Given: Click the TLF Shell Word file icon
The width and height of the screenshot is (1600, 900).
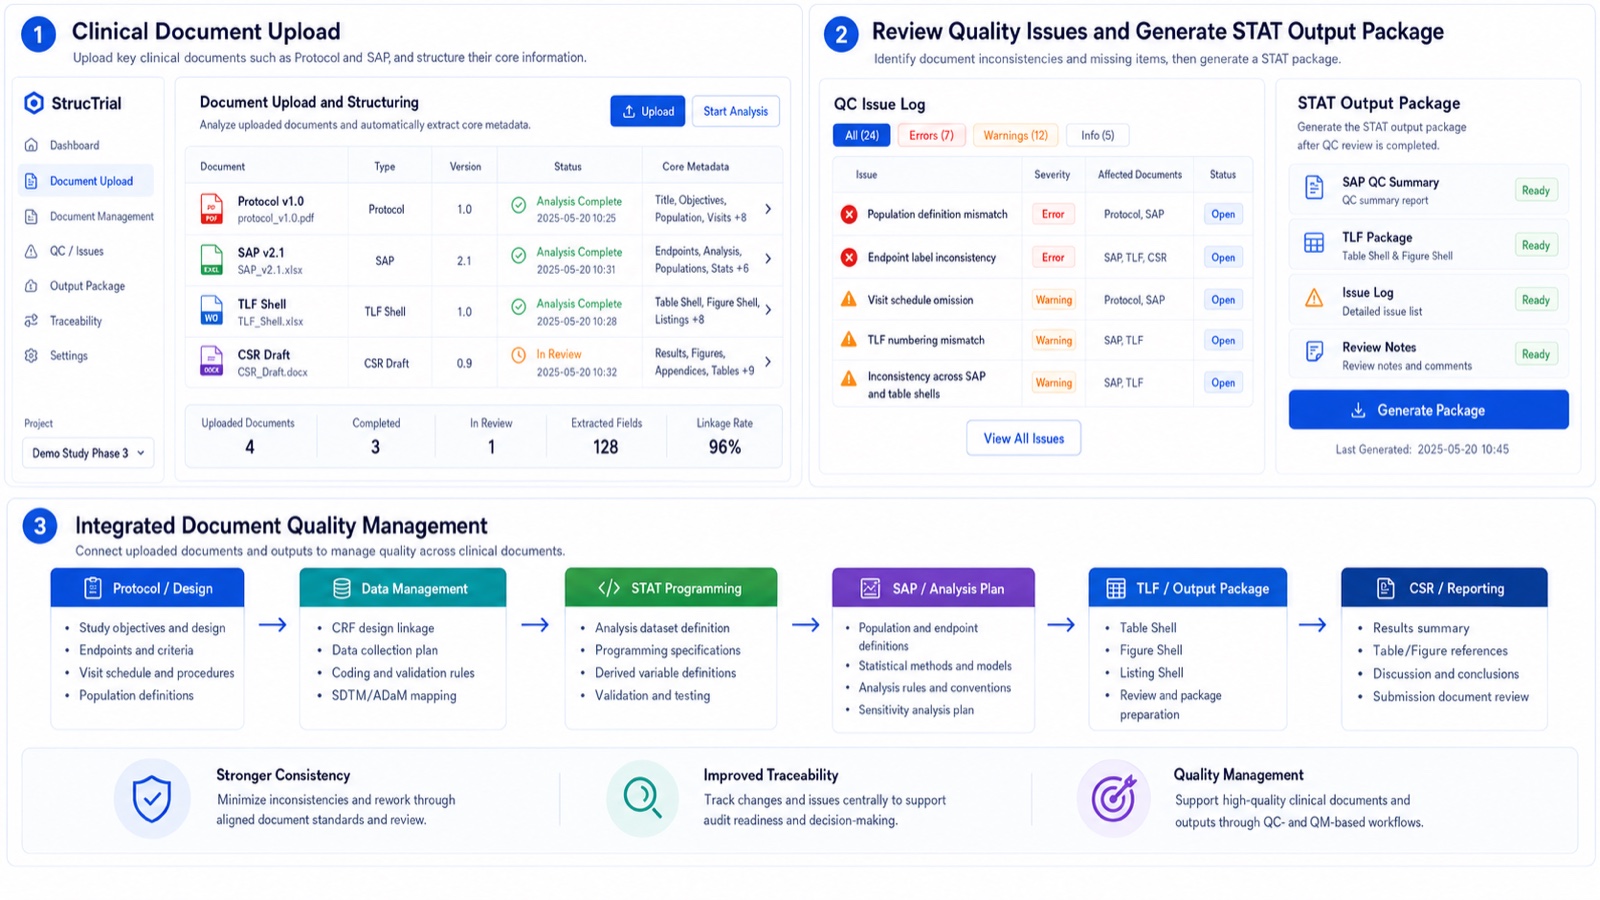Looking at the screenshot, I should [x=212, y=311].
